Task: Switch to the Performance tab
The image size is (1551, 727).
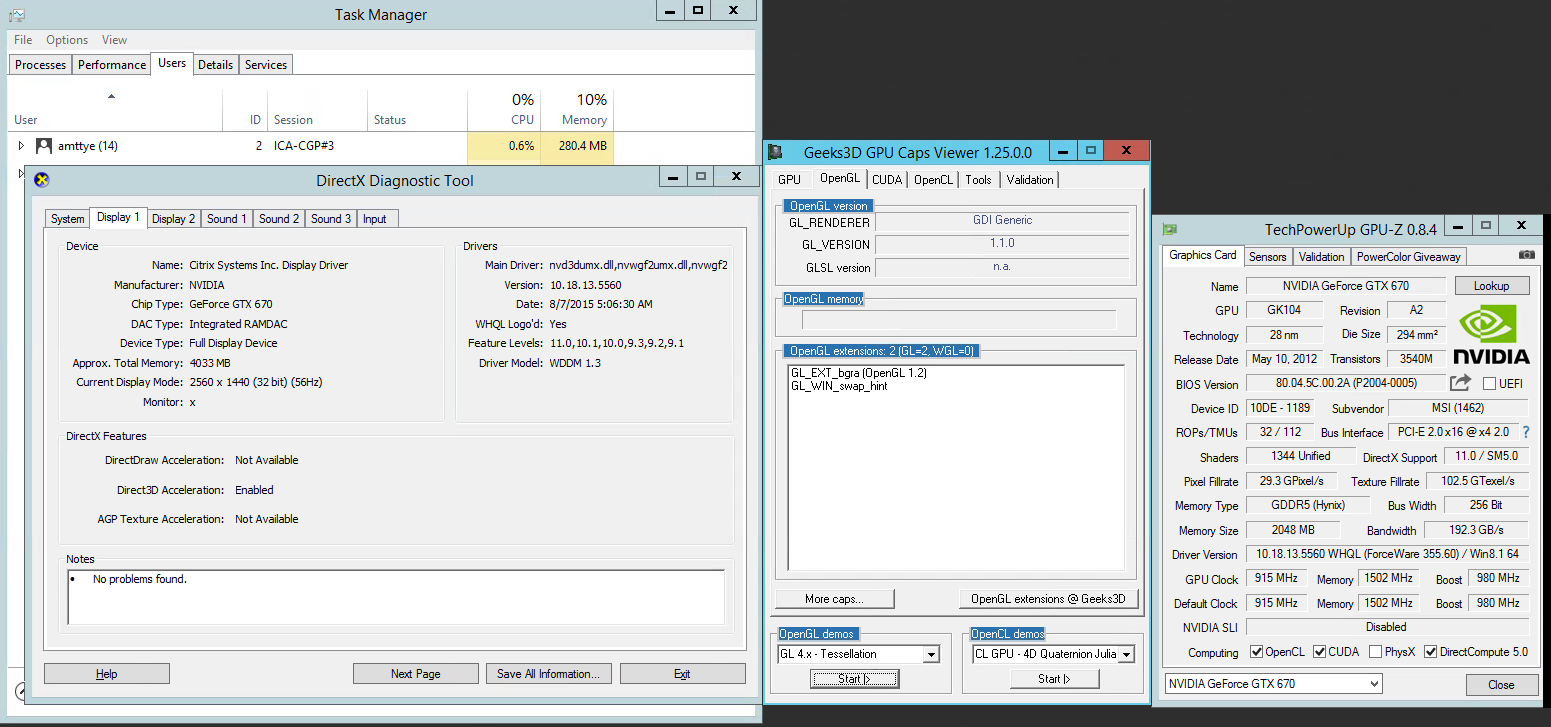Action: tap(112, 65)
